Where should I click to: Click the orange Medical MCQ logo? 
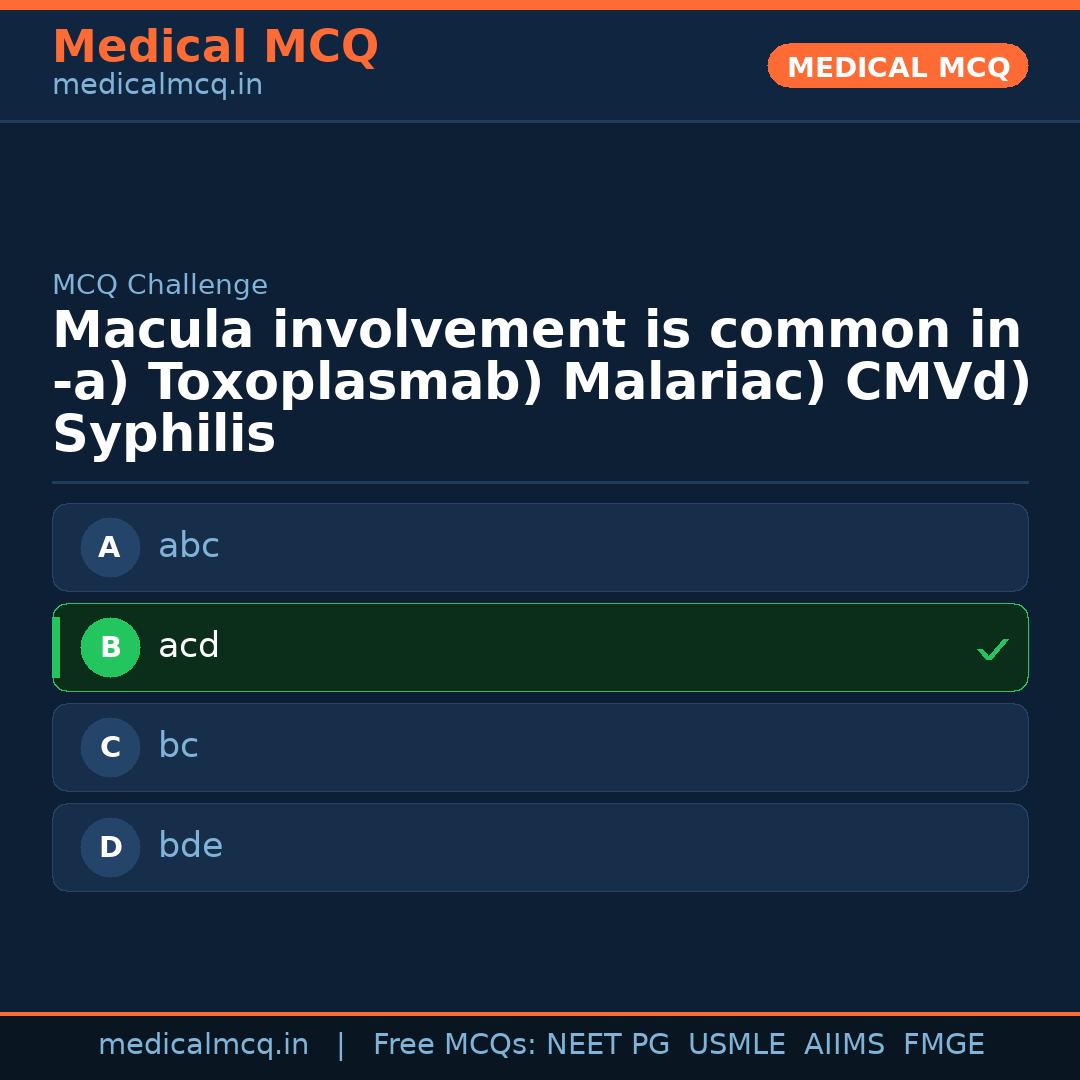tap(215, 47)
